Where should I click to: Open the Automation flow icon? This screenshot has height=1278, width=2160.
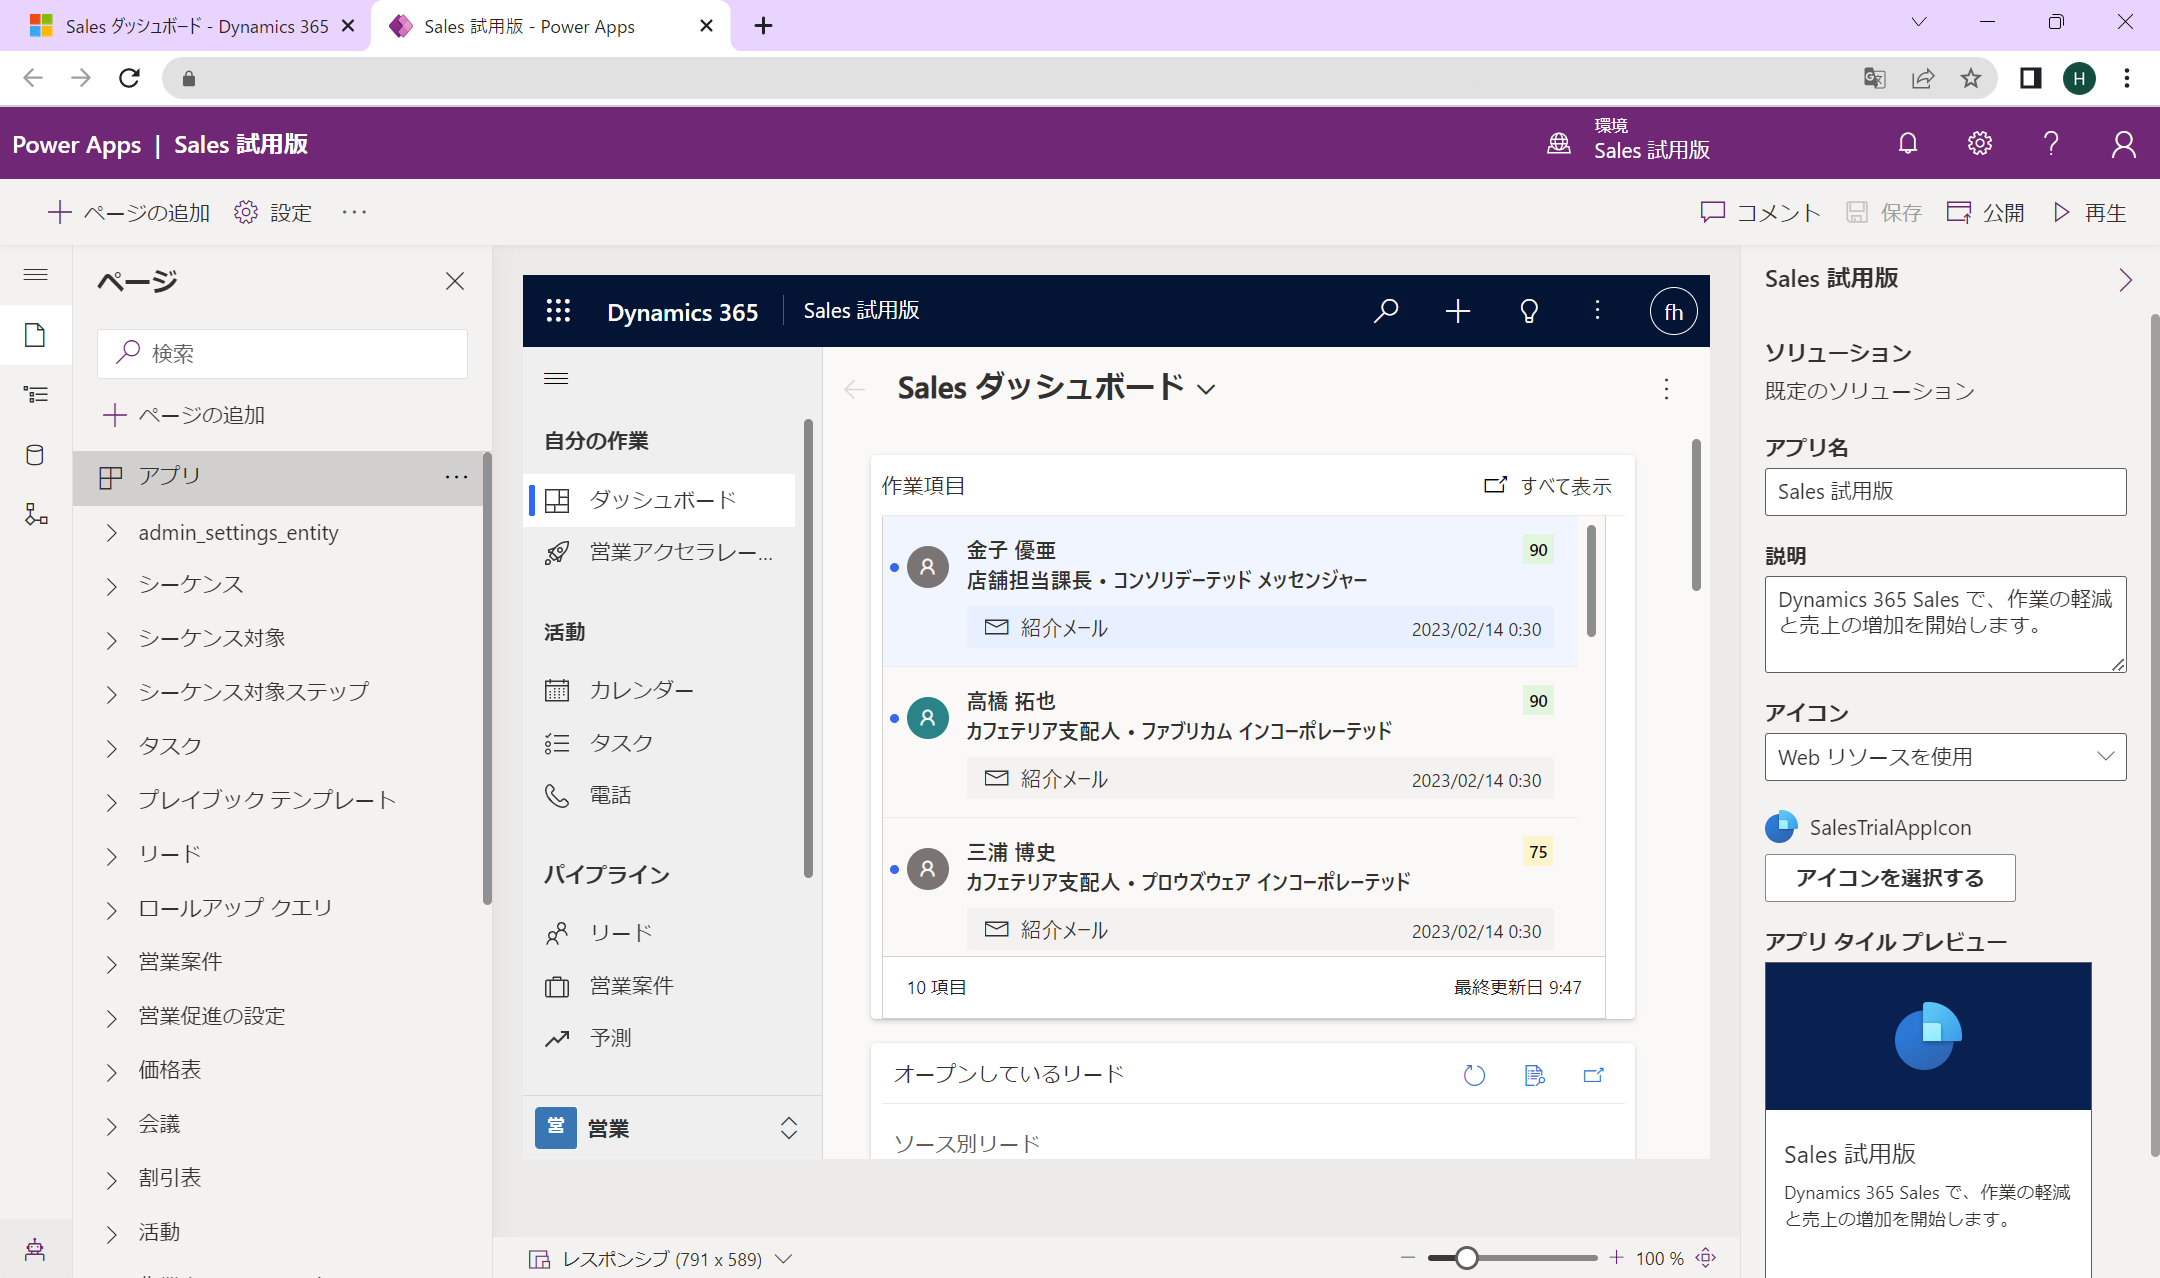tap(36, 515)
